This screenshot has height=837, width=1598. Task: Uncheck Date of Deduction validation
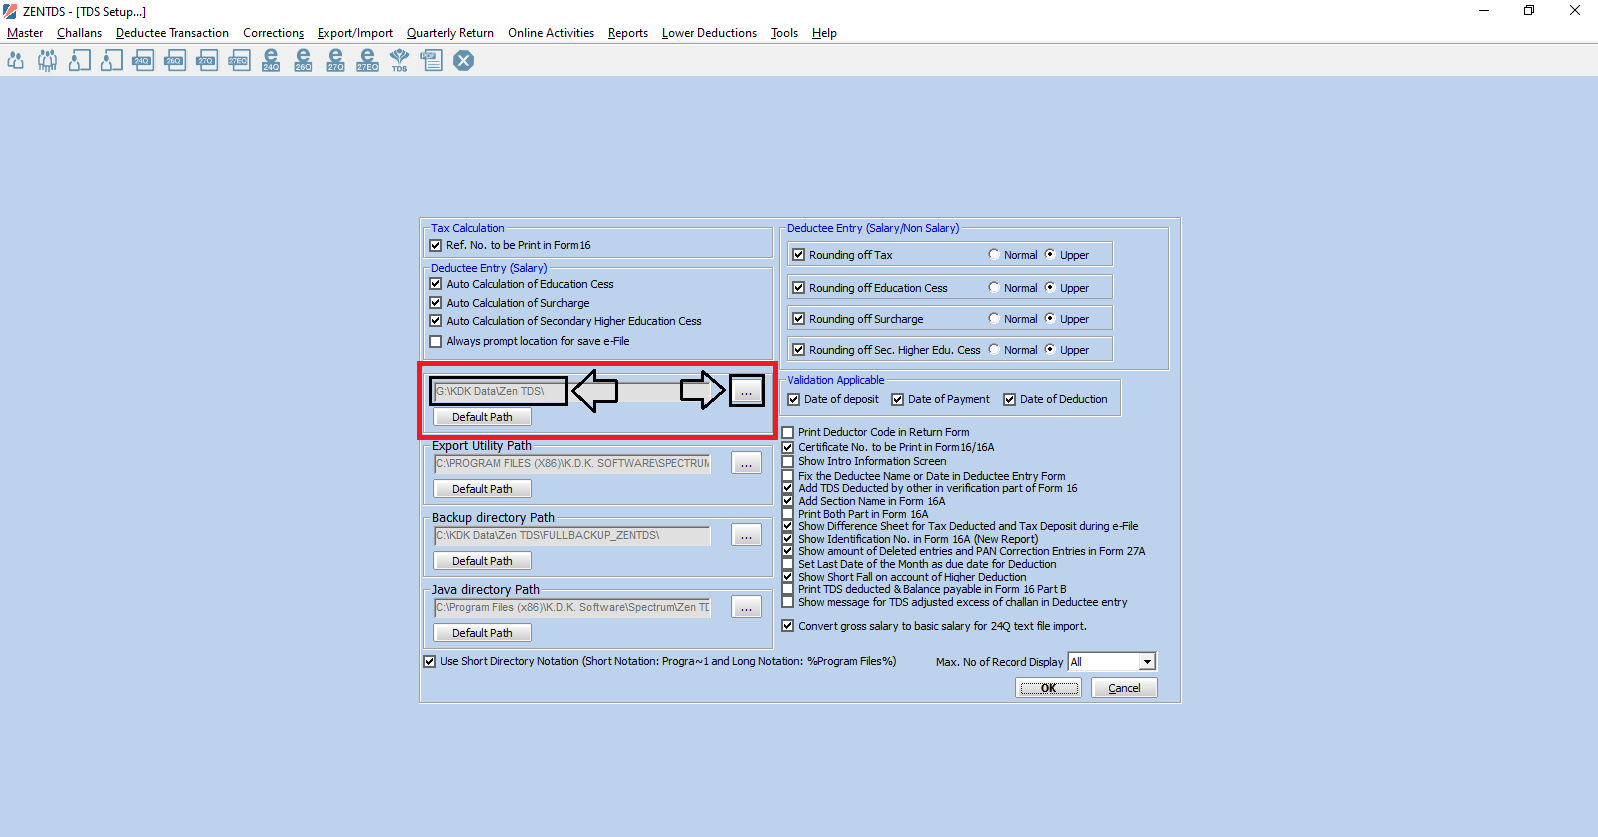[1009, 399]
